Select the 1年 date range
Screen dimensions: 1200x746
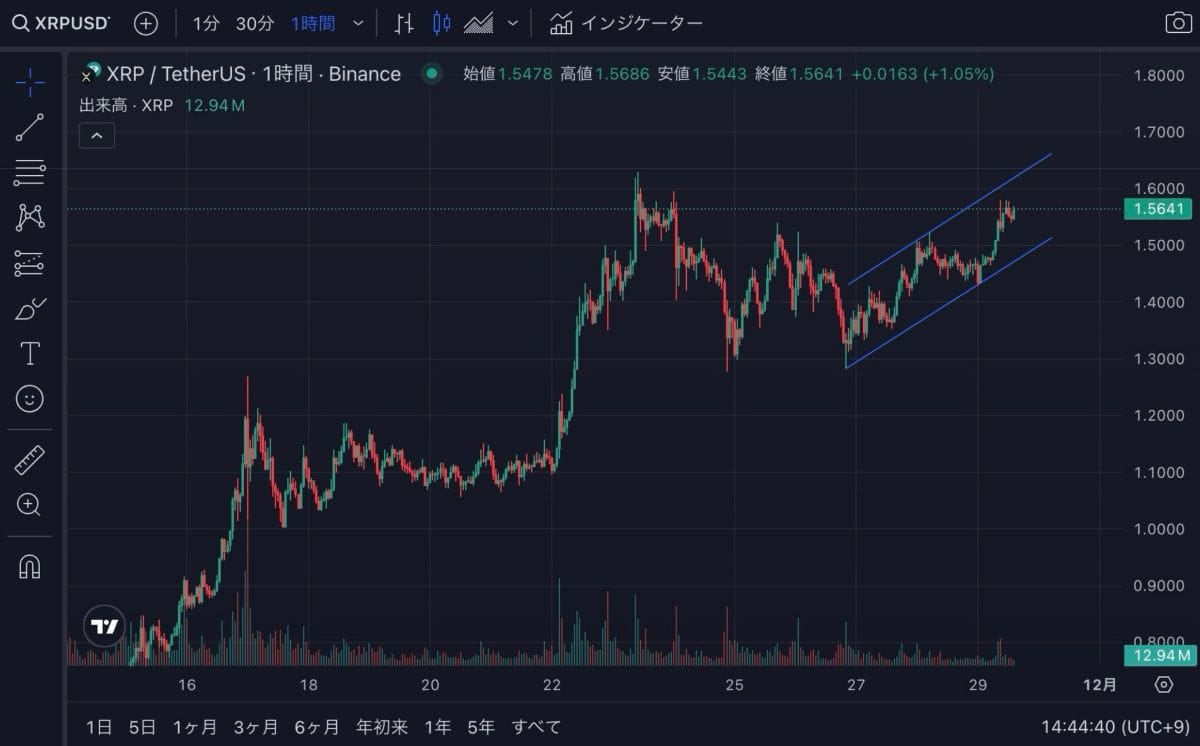437,727
